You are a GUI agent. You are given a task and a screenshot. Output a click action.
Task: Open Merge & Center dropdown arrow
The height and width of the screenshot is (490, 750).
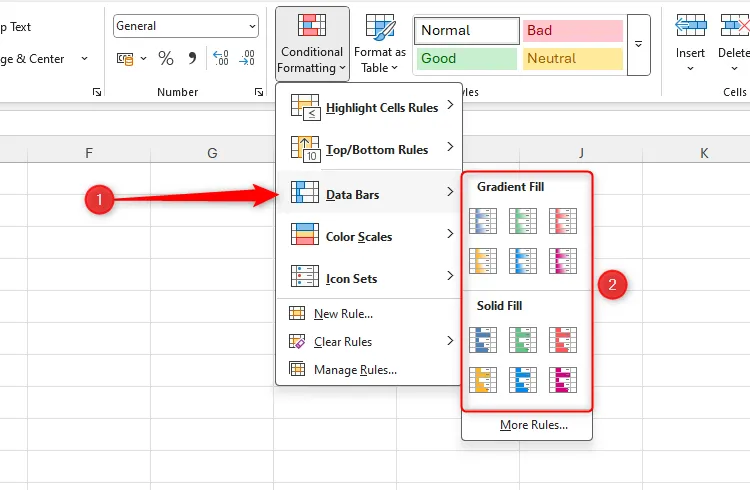click(x=85, y=58)
